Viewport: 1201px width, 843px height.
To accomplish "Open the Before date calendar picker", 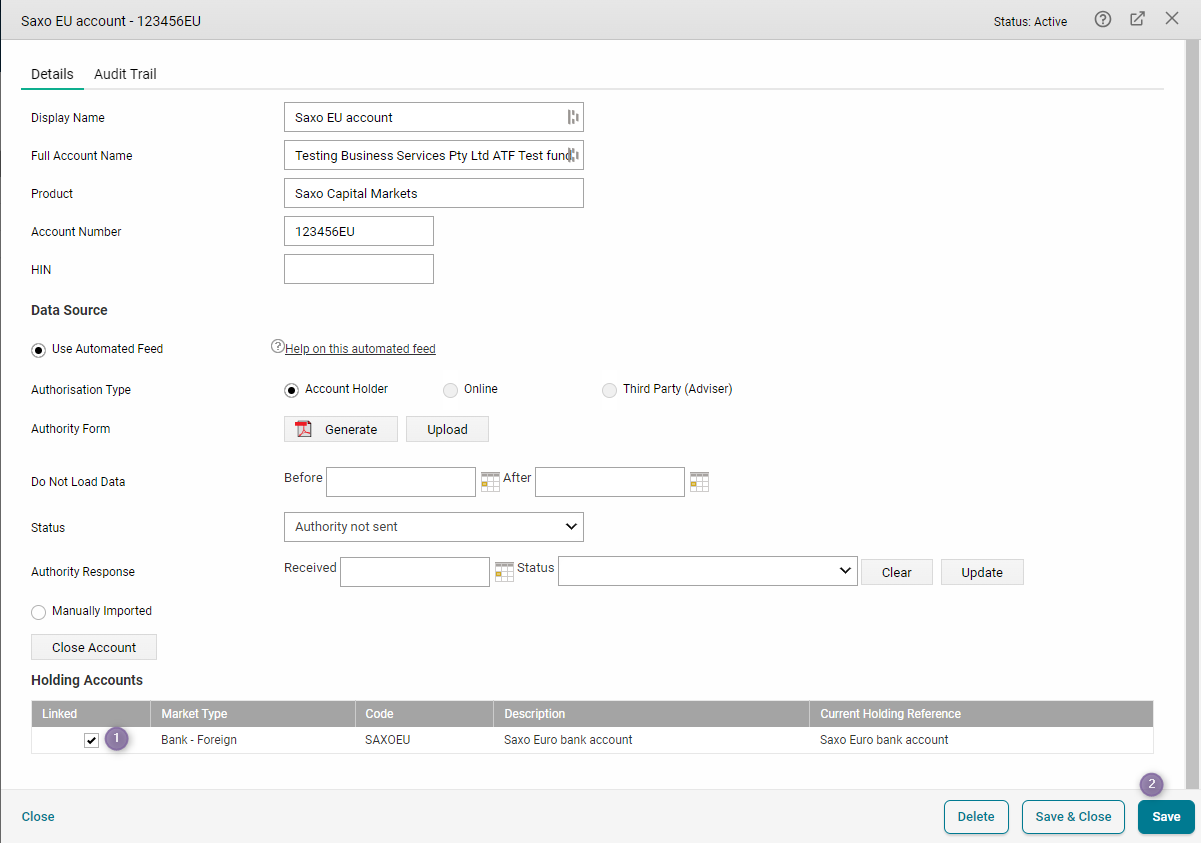I will pyautogui.click(x=490, y=482).
